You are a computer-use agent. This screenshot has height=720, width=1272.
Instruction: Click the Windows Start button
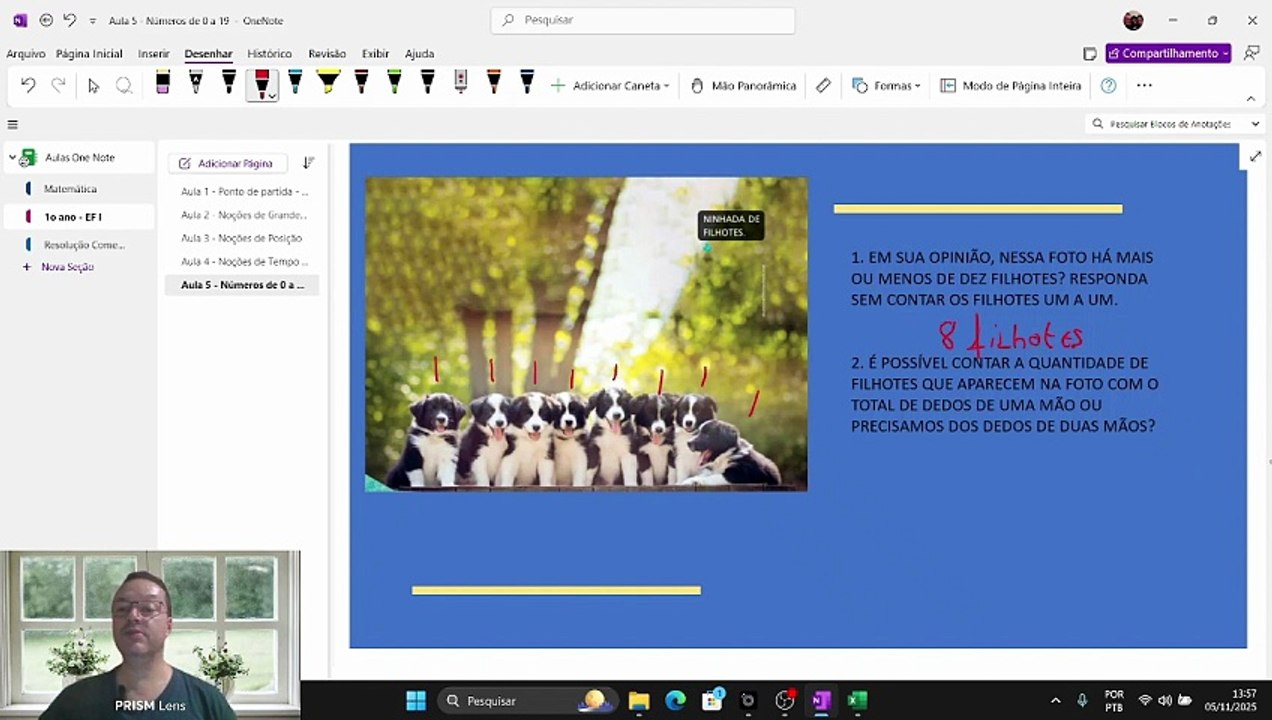tap(416, 700)
